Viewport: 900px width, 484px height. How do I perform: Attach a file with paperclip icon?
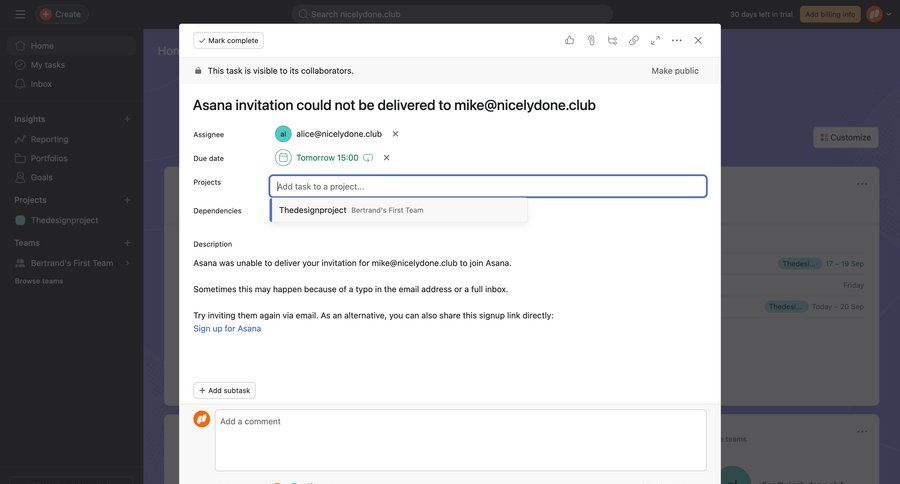pos(591,40)
